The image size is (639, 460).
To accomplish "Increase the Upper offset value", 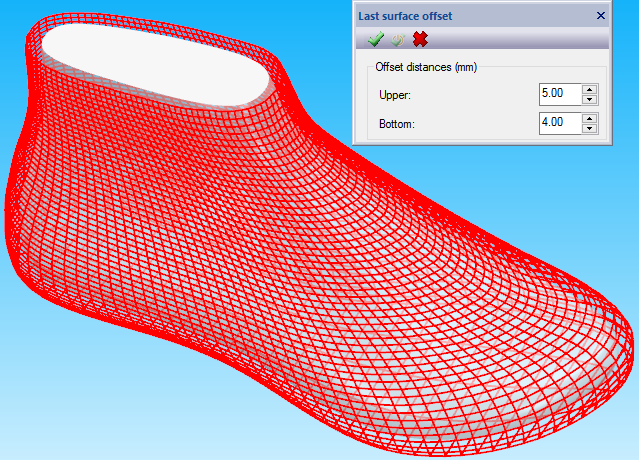I will [590, 89].
